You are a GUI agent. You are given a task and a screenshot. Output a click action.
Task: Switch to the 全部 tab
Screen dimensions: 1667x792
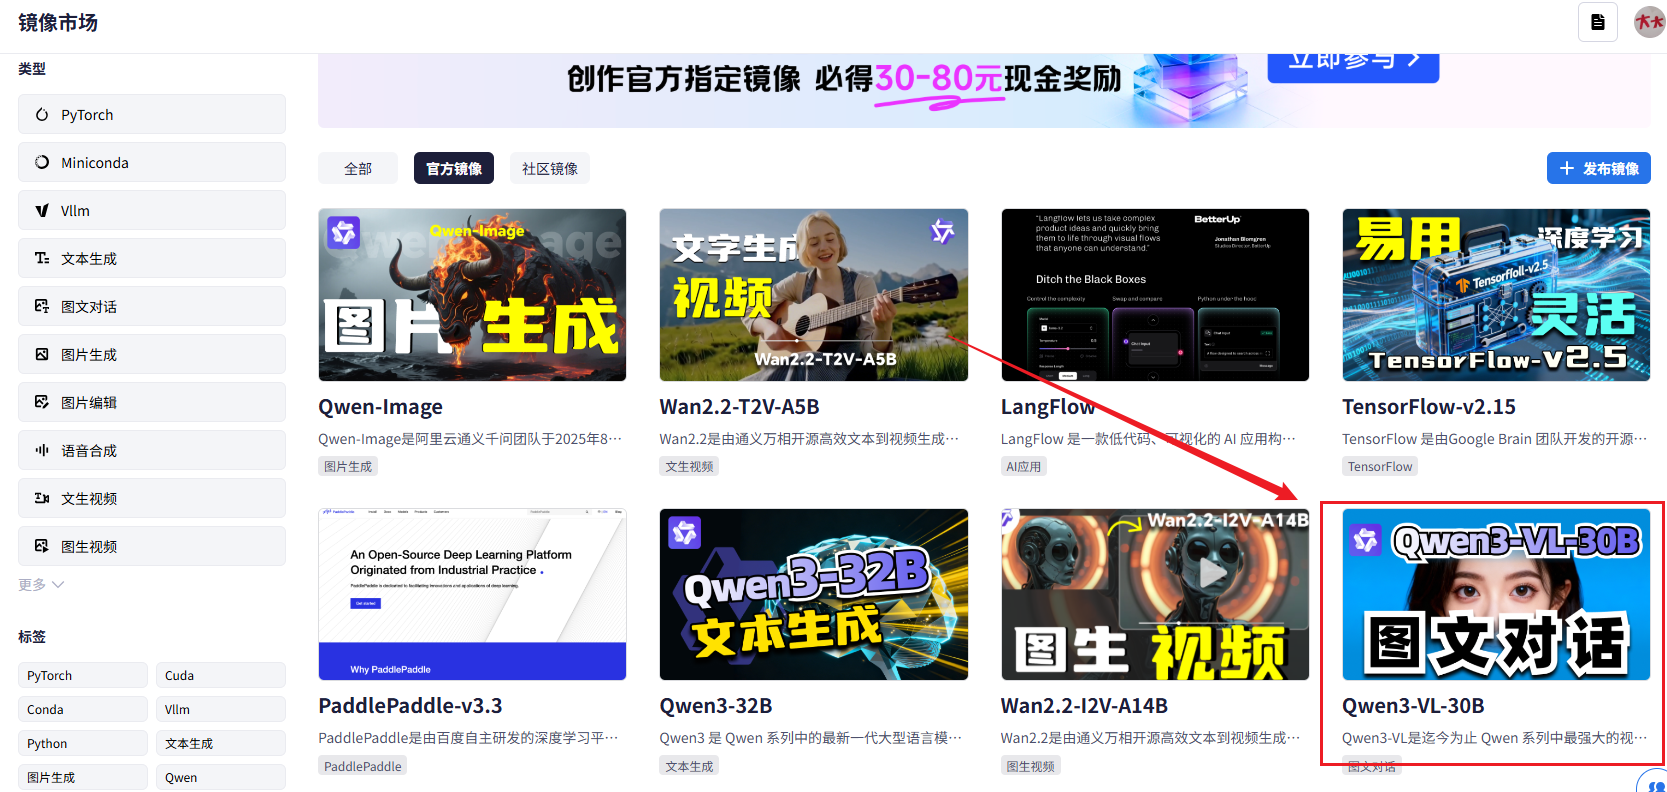(358, 169)
